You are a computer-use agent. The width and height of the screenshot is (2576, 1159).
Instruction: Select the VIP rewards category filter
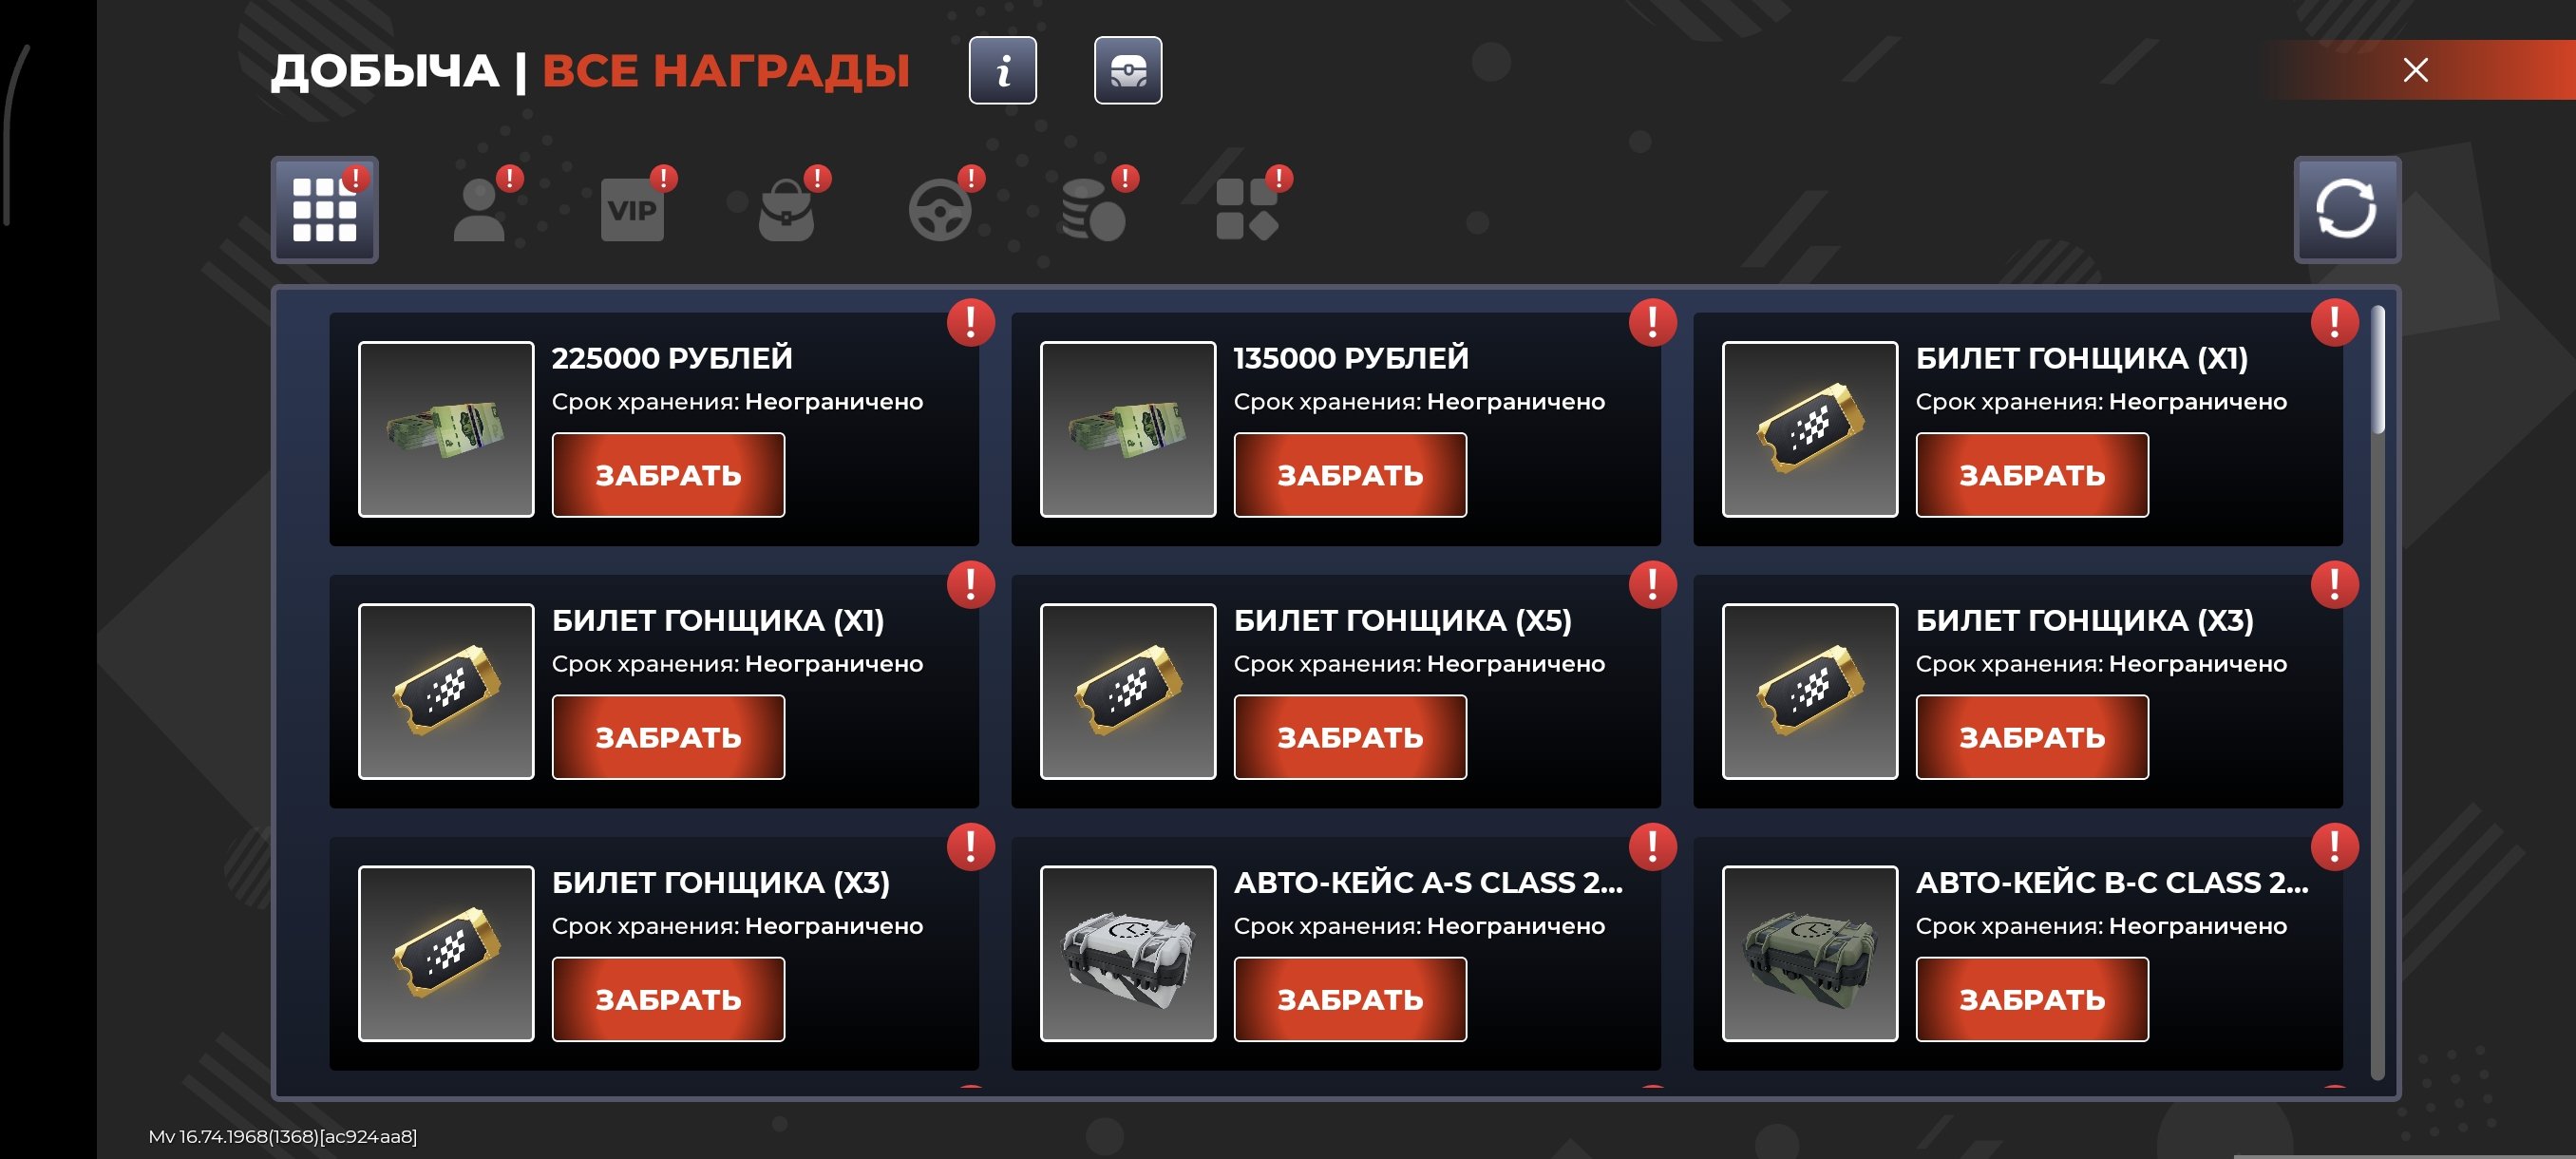(x=632, y=210)
